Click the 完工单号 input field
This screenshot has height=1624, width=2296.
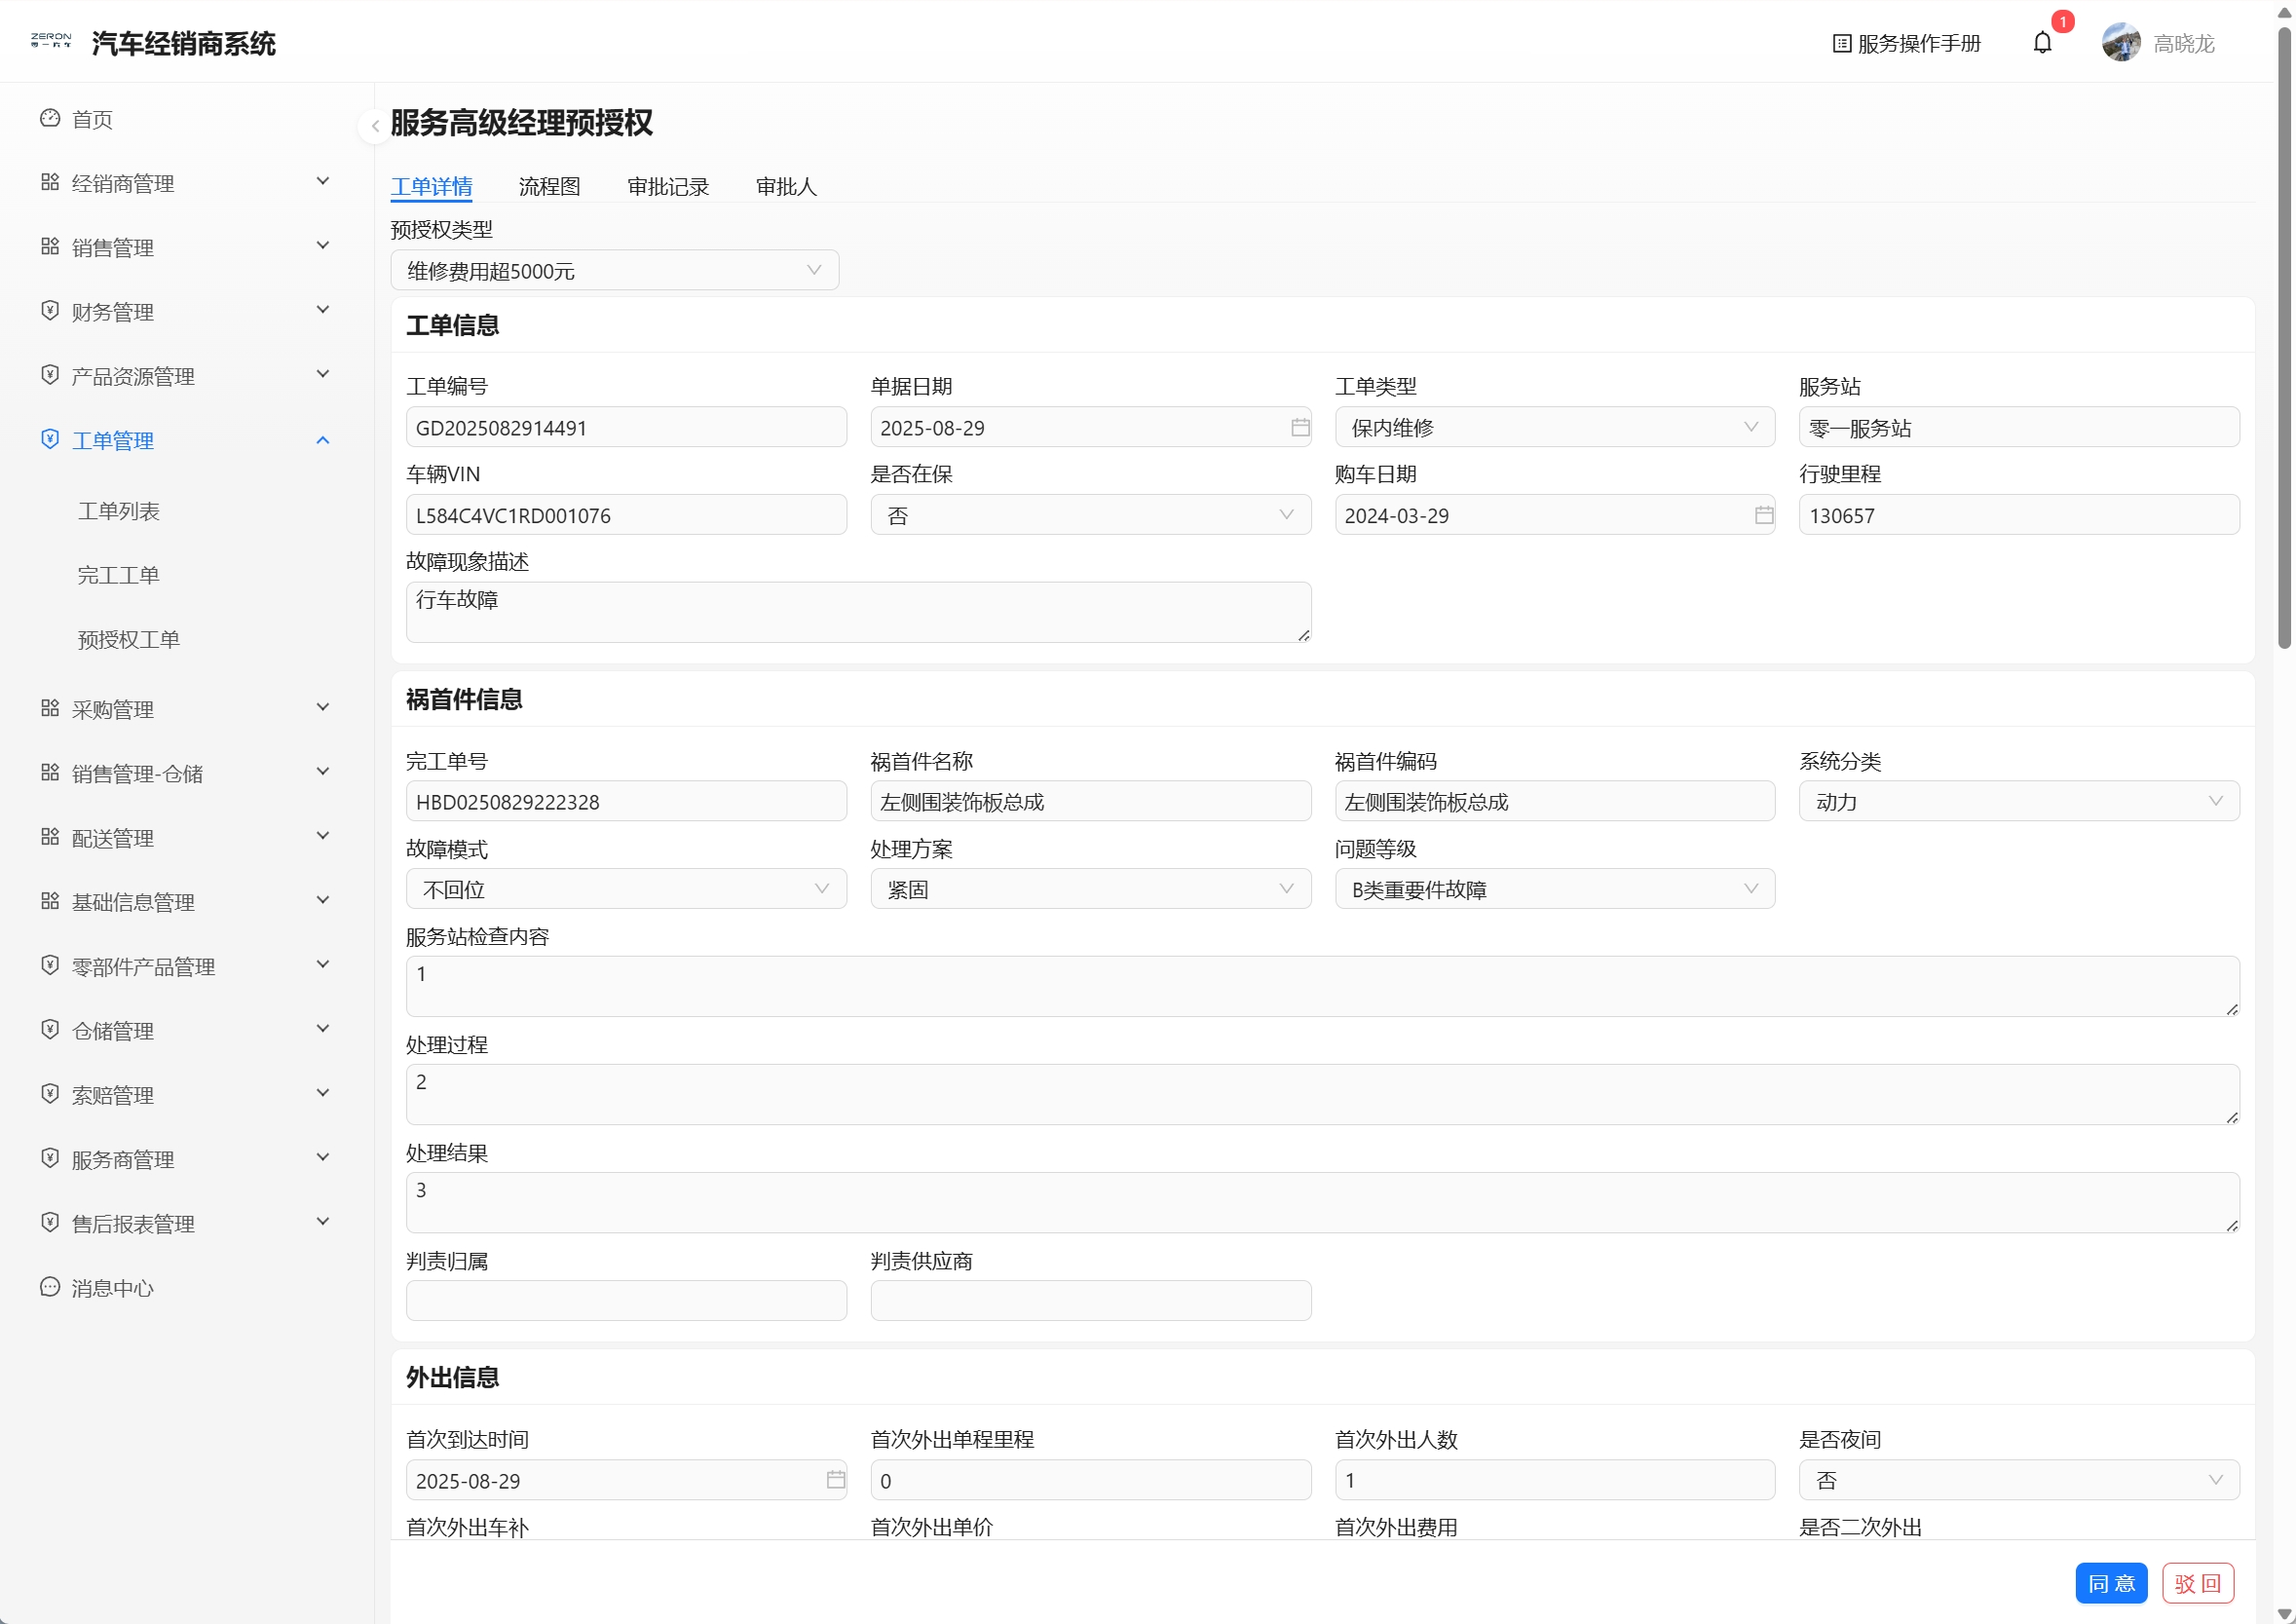(626, 802)
